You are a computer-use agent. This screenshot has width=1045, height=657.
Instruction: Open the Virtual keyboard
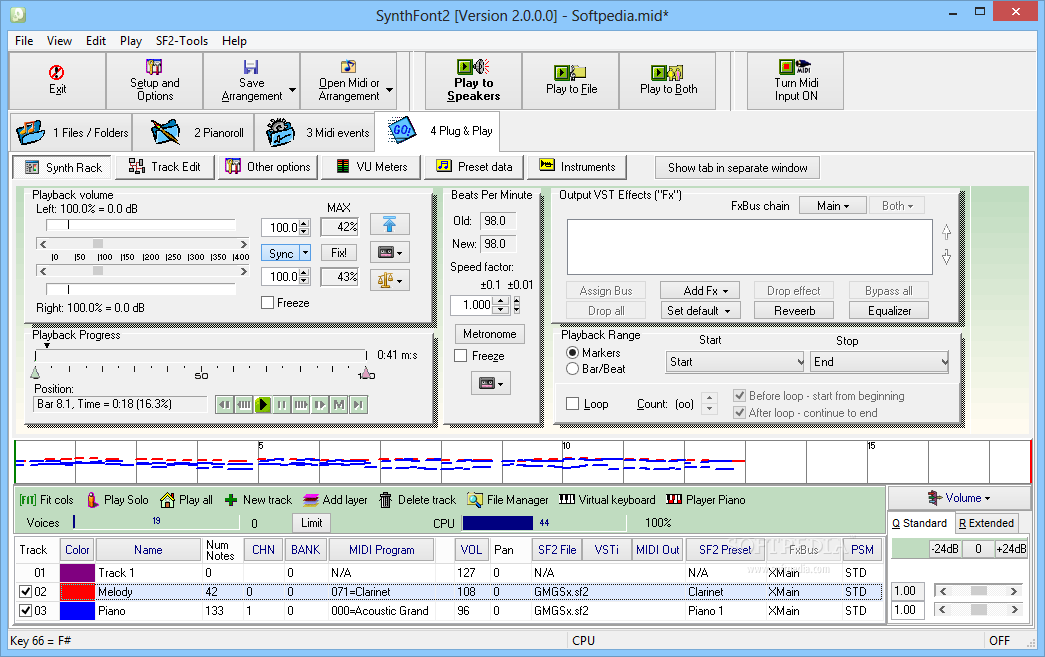pyautogui.click(x=607, y=500)
